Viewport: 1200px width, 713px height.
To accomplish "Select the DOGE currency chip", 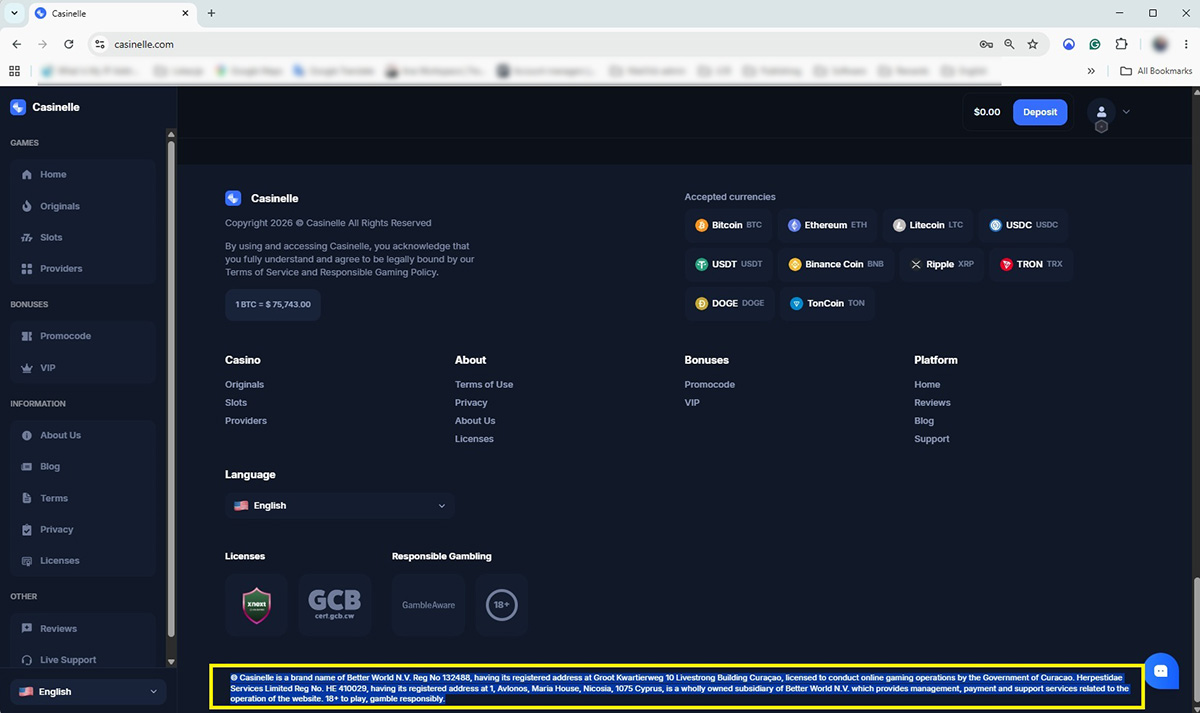I will [x=730, y=303].
